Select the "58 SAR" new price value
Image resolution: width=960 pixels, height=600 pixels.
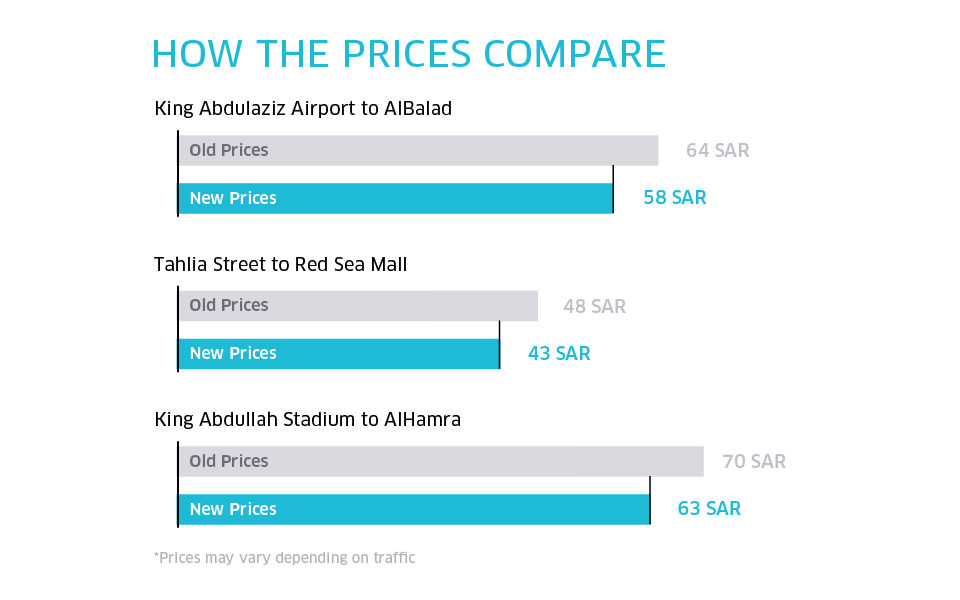coord(674,198)
